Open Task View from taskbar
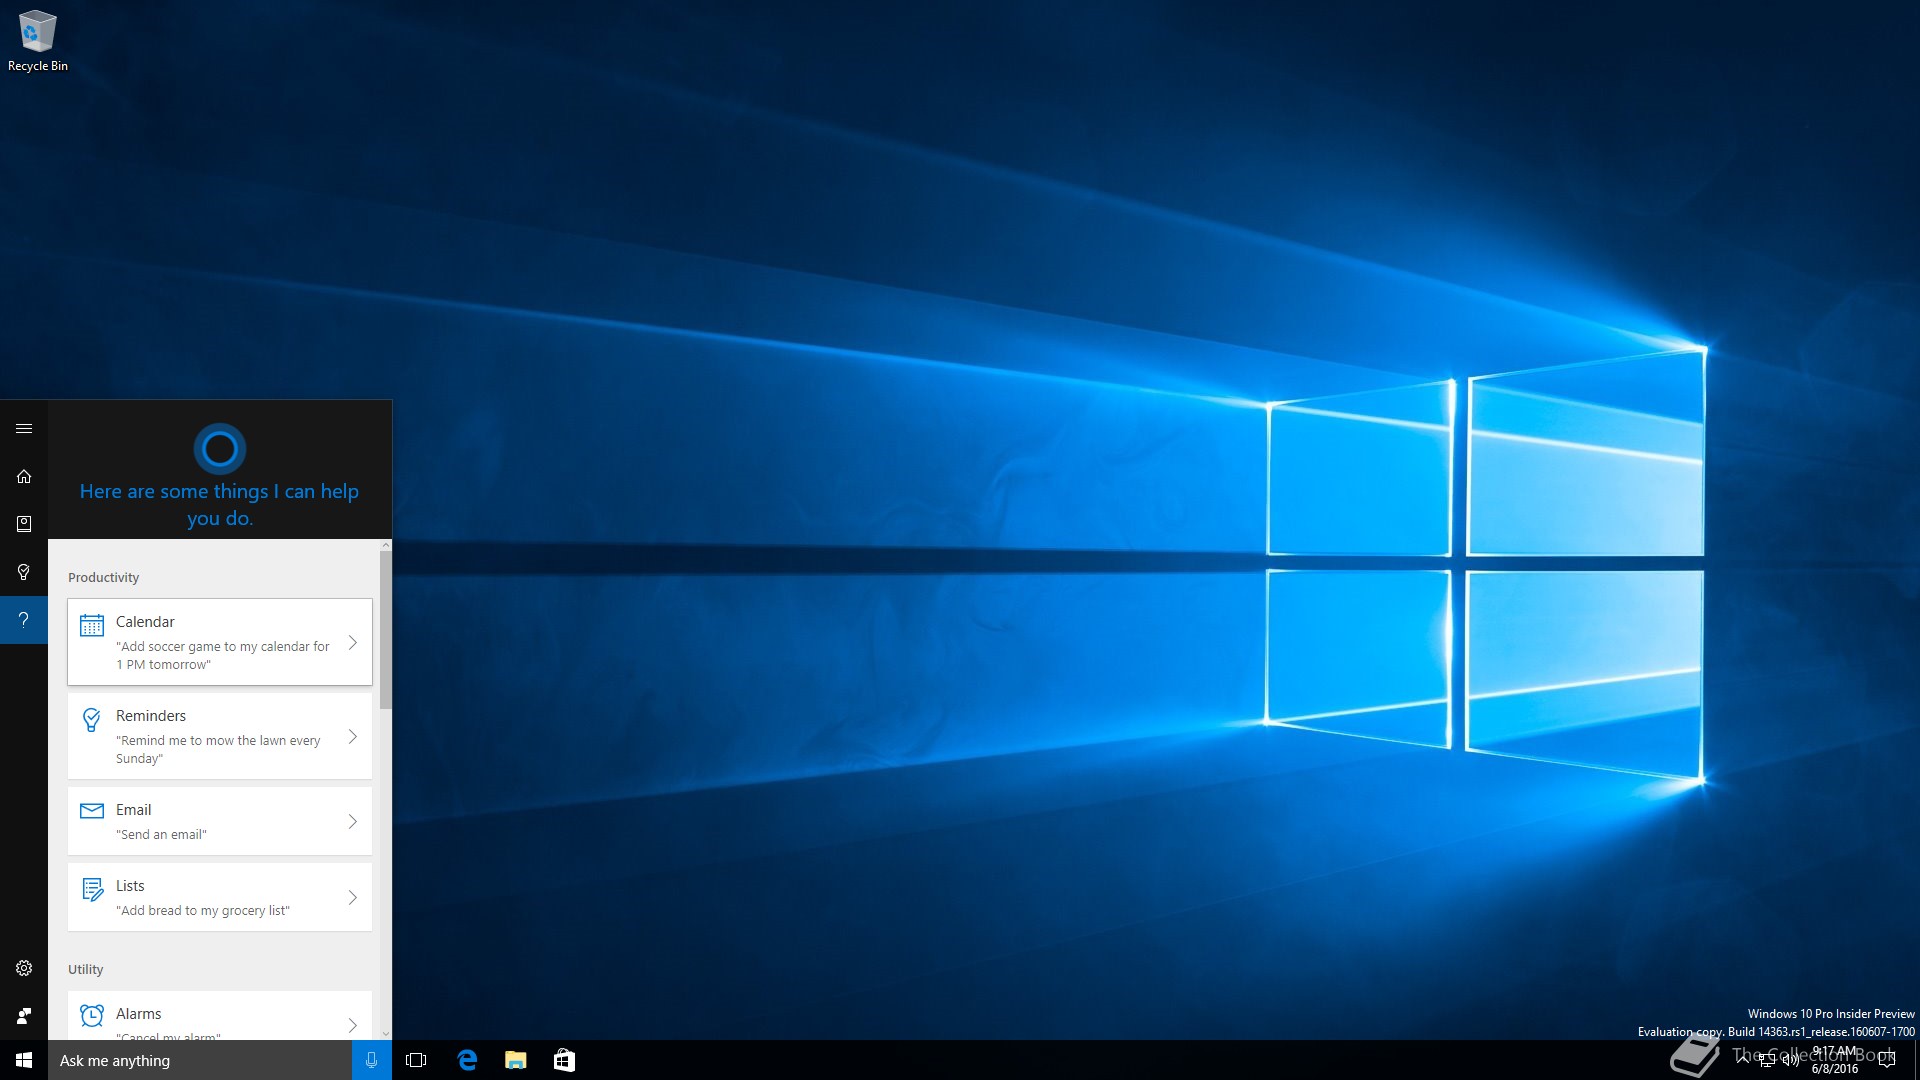This screenshot has height=1080, width=1920. tap(416, 1060)
